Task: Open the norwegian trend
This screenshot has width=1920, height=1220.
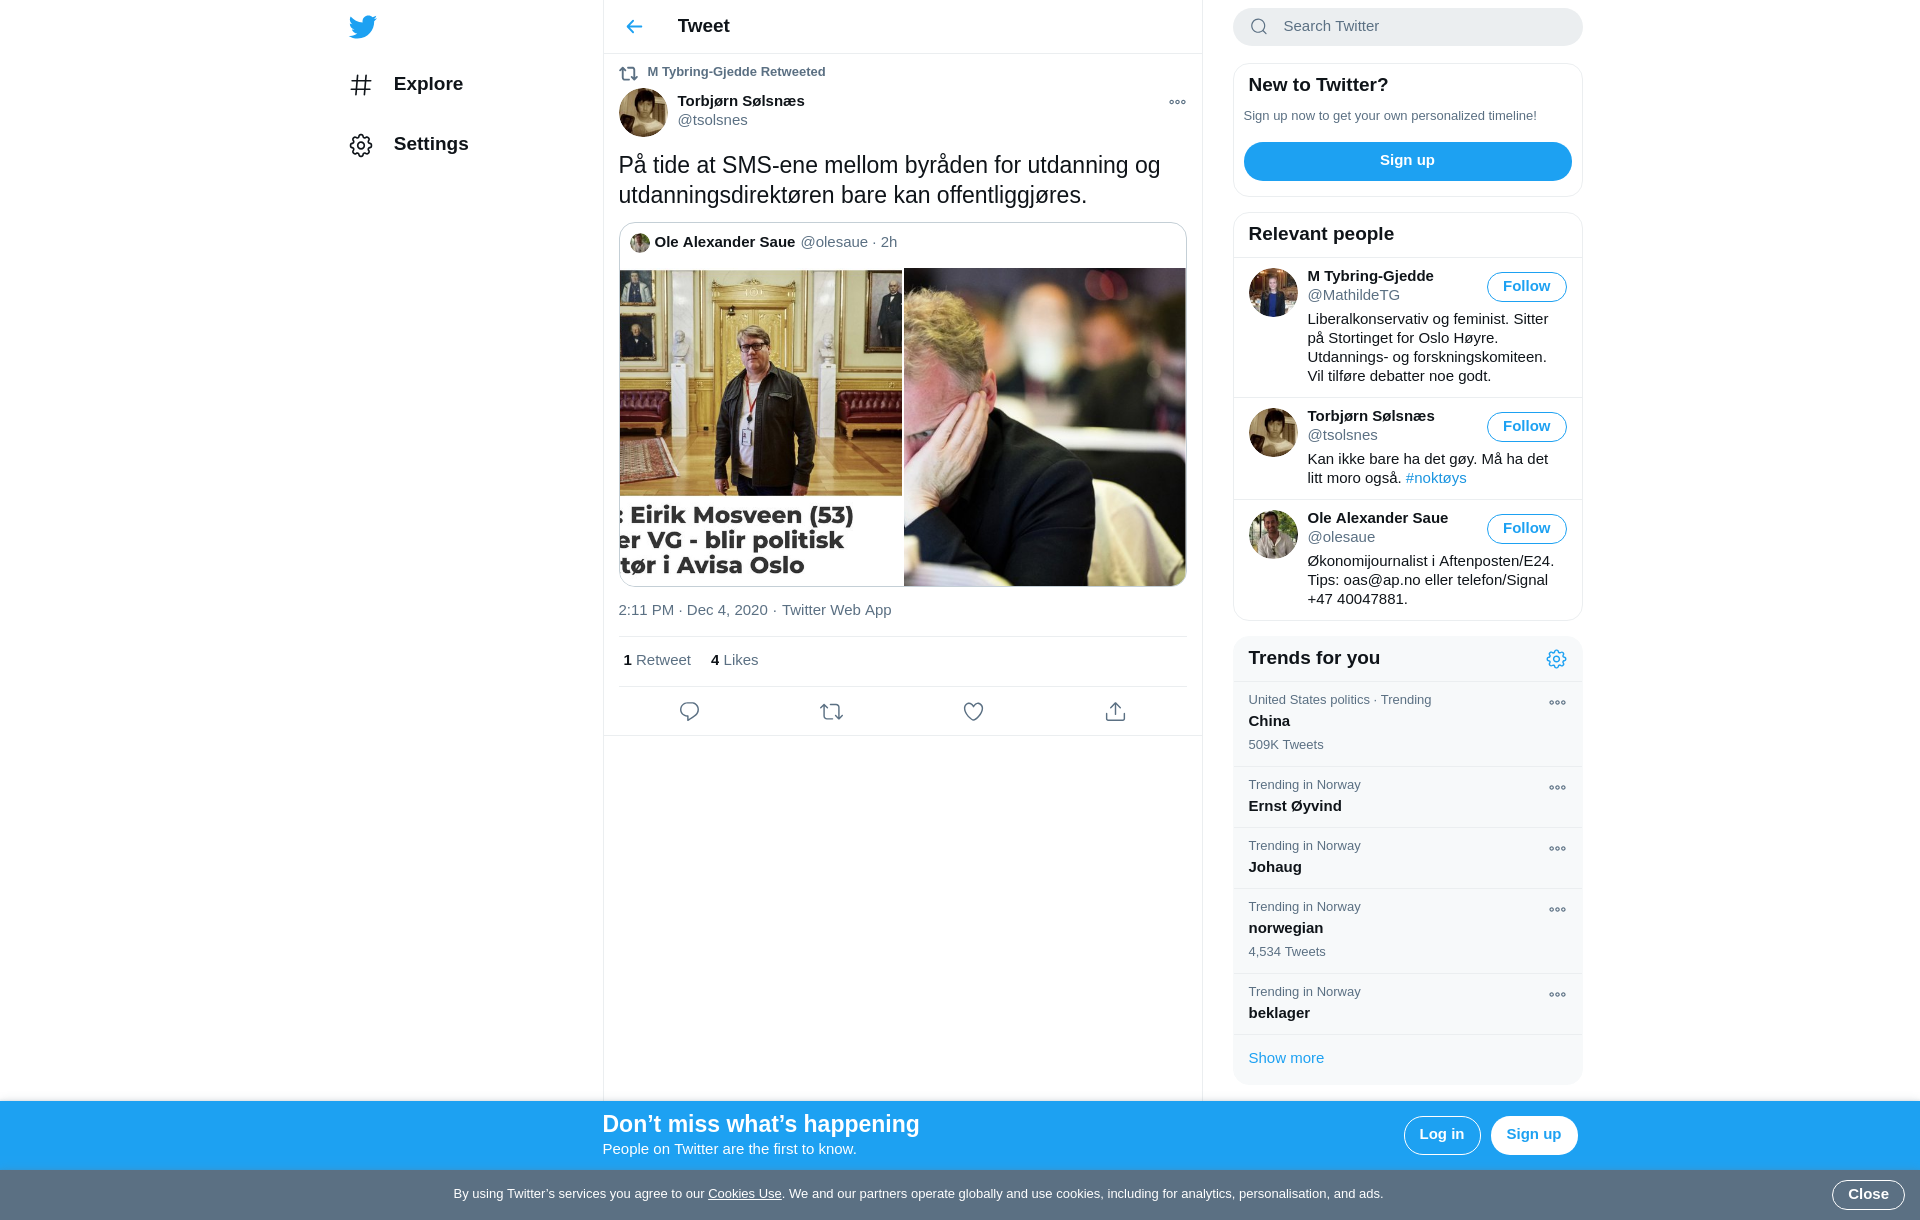Action: point(1407,931)
